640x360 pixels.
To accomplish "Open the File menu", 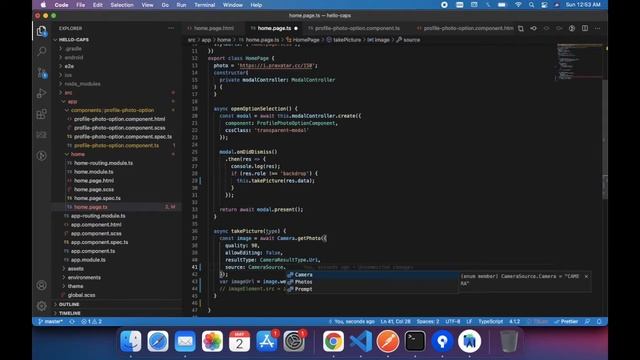I will coord(81,5).
